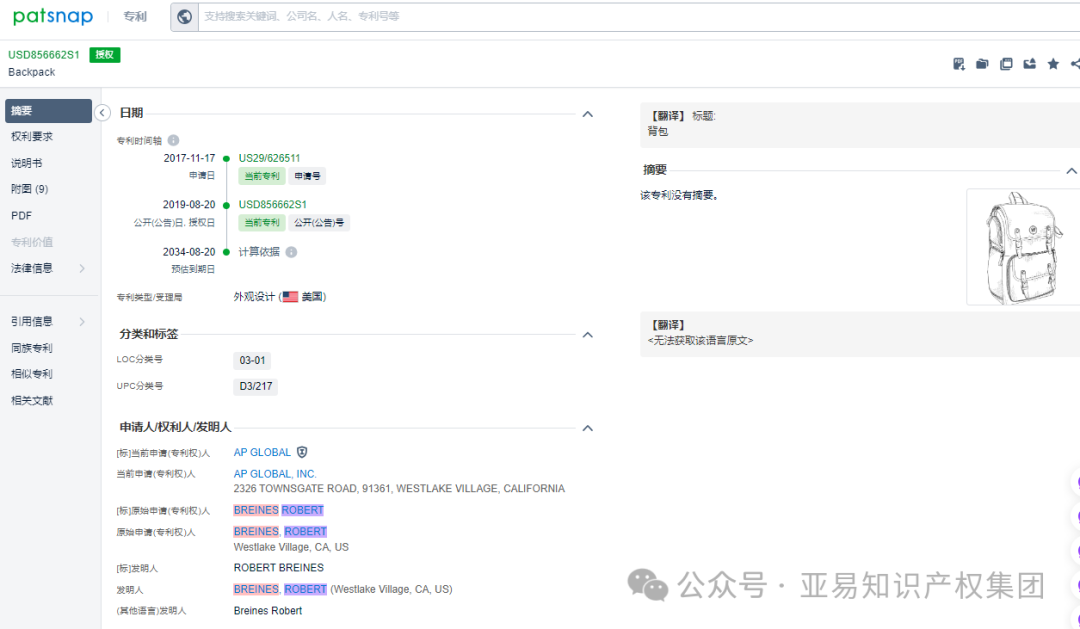Open the patent compare view icon
This screenshot has height=629, width=1080.
1006,63
